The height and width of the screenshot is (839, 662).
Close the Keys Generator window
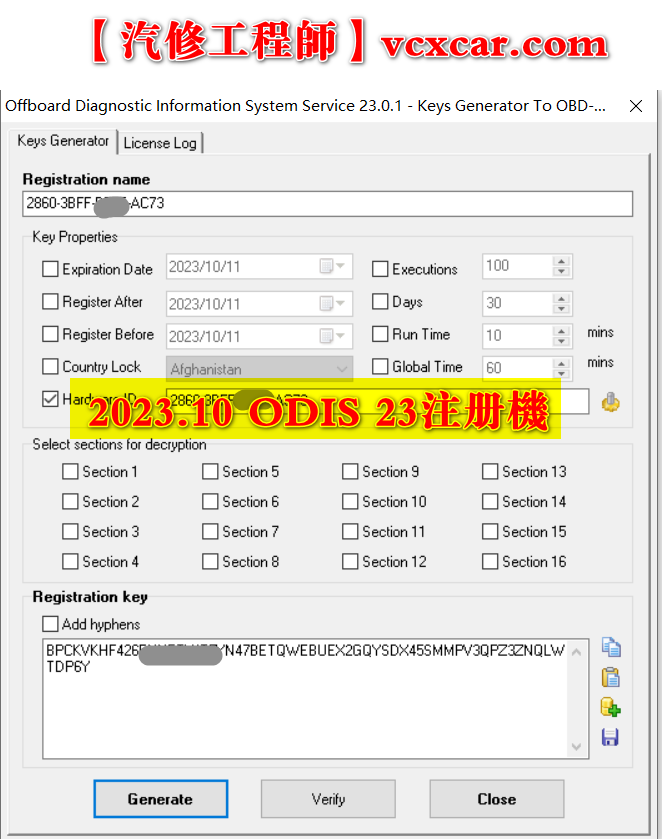[x=636, y=106]
